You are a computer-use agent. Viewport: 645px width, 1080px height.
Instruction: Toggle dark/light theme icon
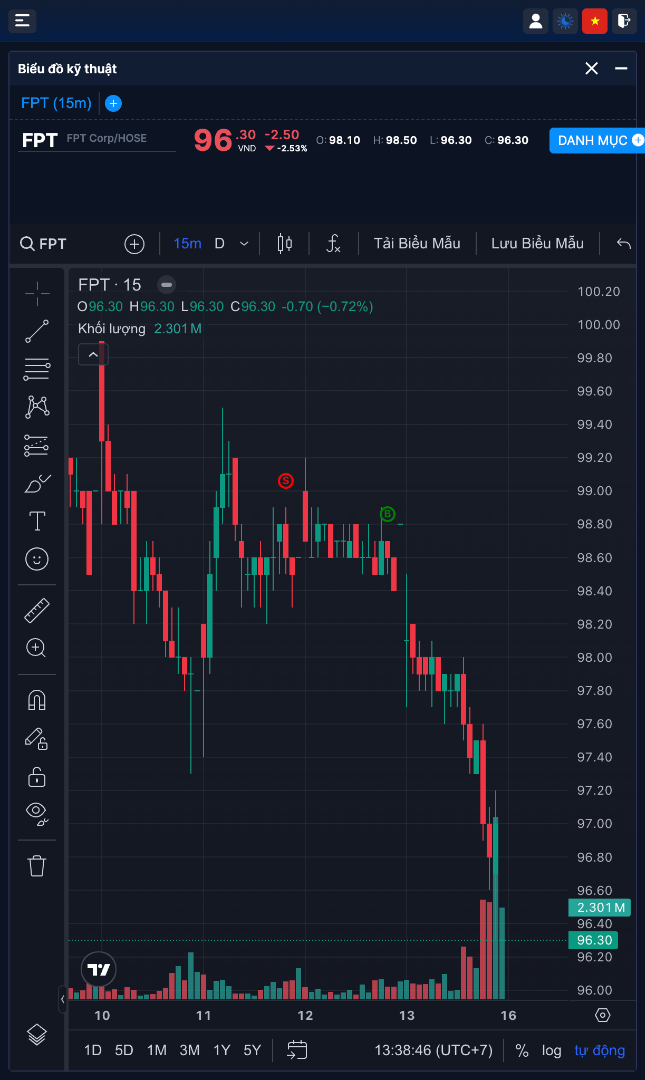pyautogui.click(x=565, y=21)
